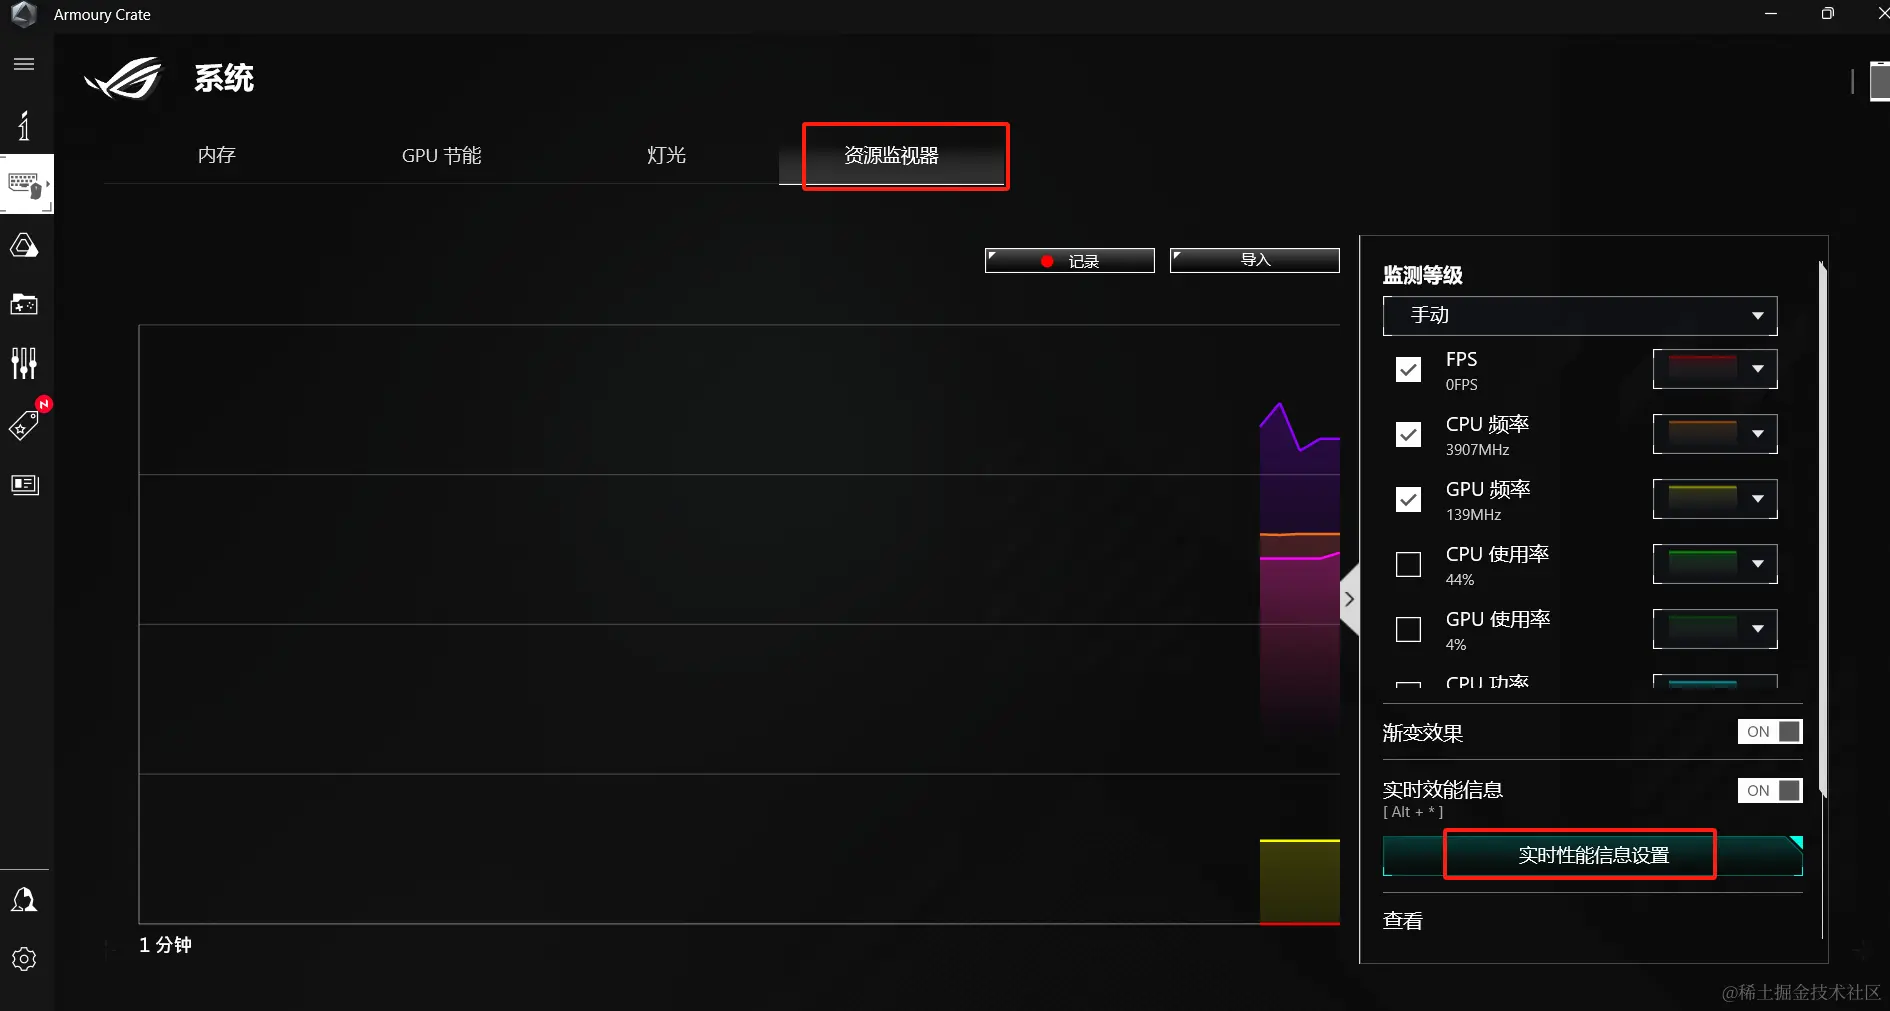1890x1011 pixels.
Task: Switch to the 内存 tab
Action: (217, 155)
